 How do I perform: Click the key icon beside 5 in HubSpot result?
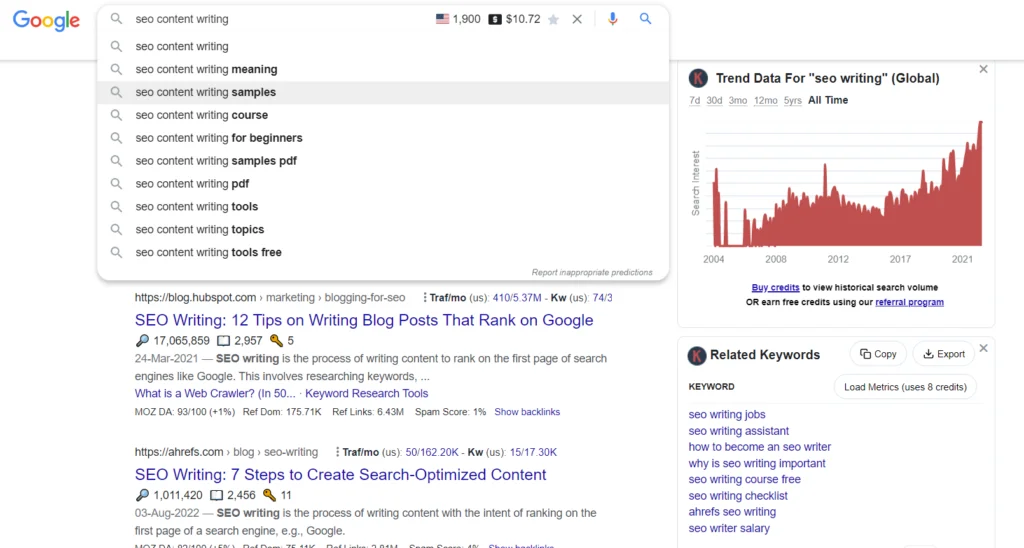point(276,340)
